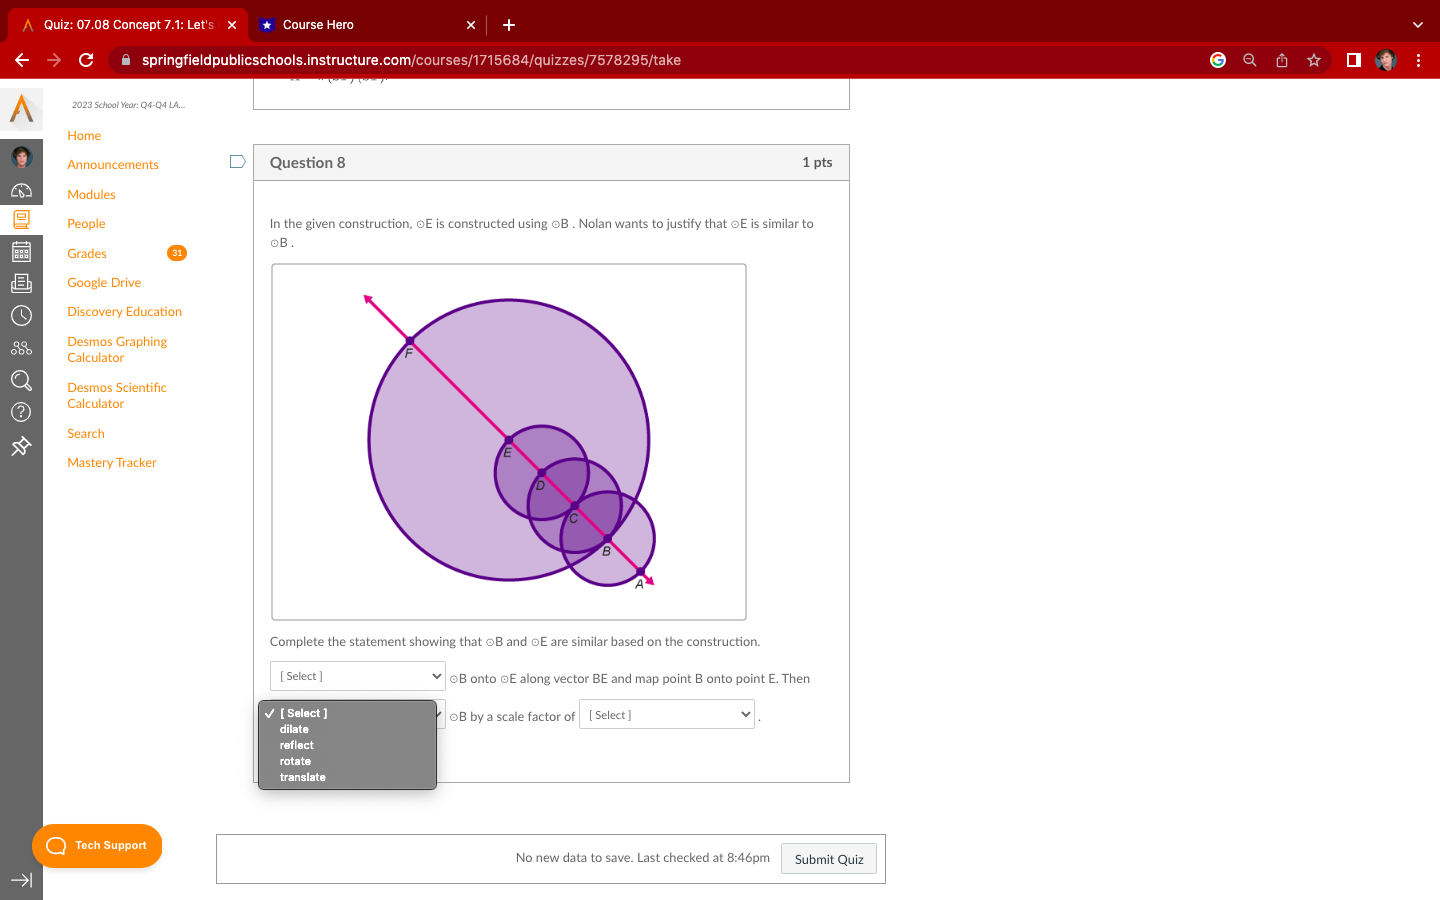Click the browser forward arrow
The width and height of the screenshot is (1440, 900).
[x=54, y=60]
